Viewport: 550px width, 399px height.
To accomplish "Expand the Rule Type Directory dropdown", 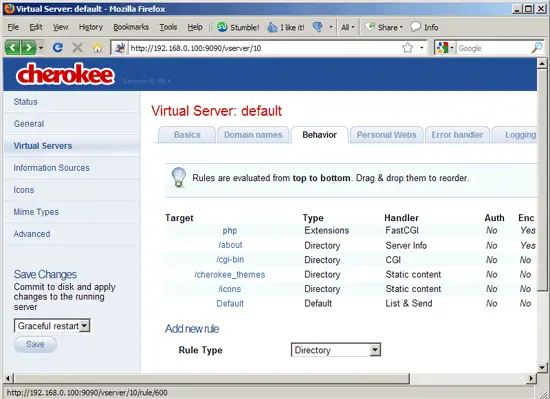I will 336,350.
